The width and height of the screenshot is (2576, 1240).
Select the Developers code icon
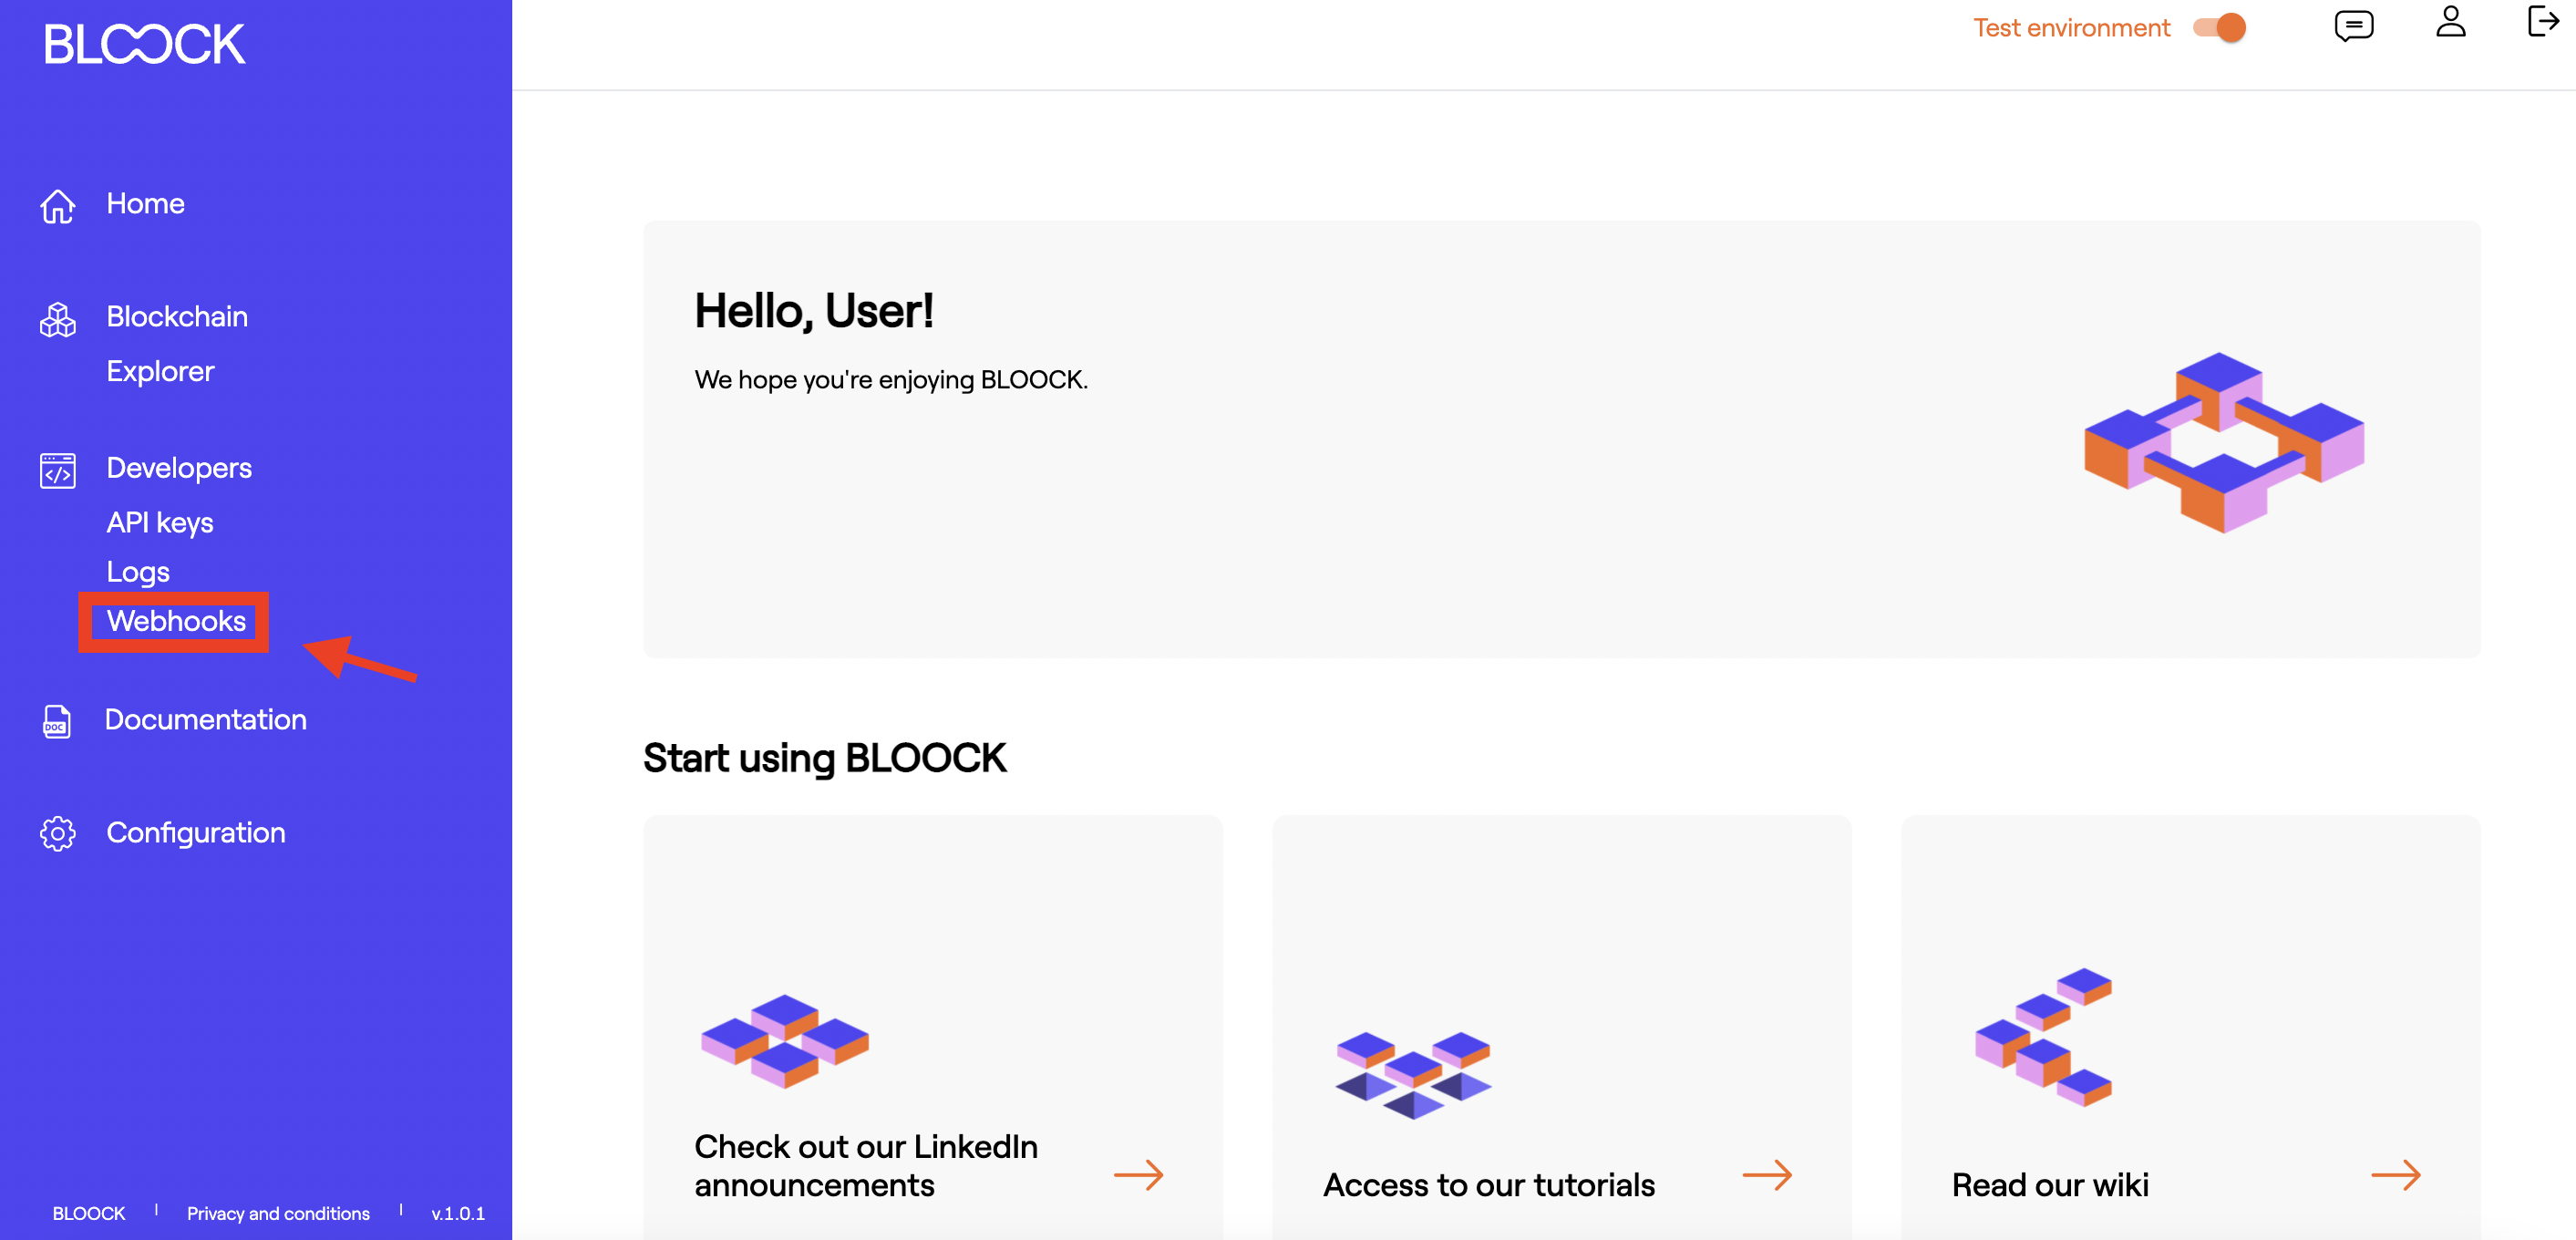[57, 470]
